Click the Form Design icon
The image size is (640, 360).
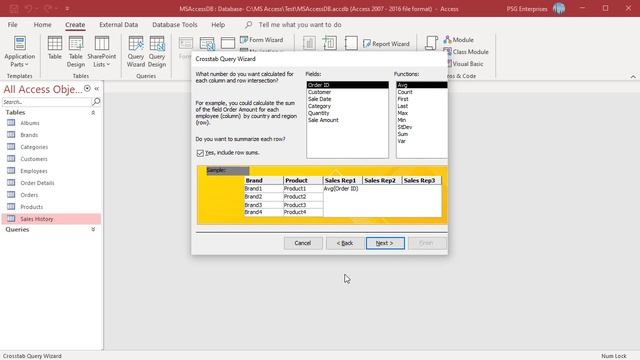point(207,43)
